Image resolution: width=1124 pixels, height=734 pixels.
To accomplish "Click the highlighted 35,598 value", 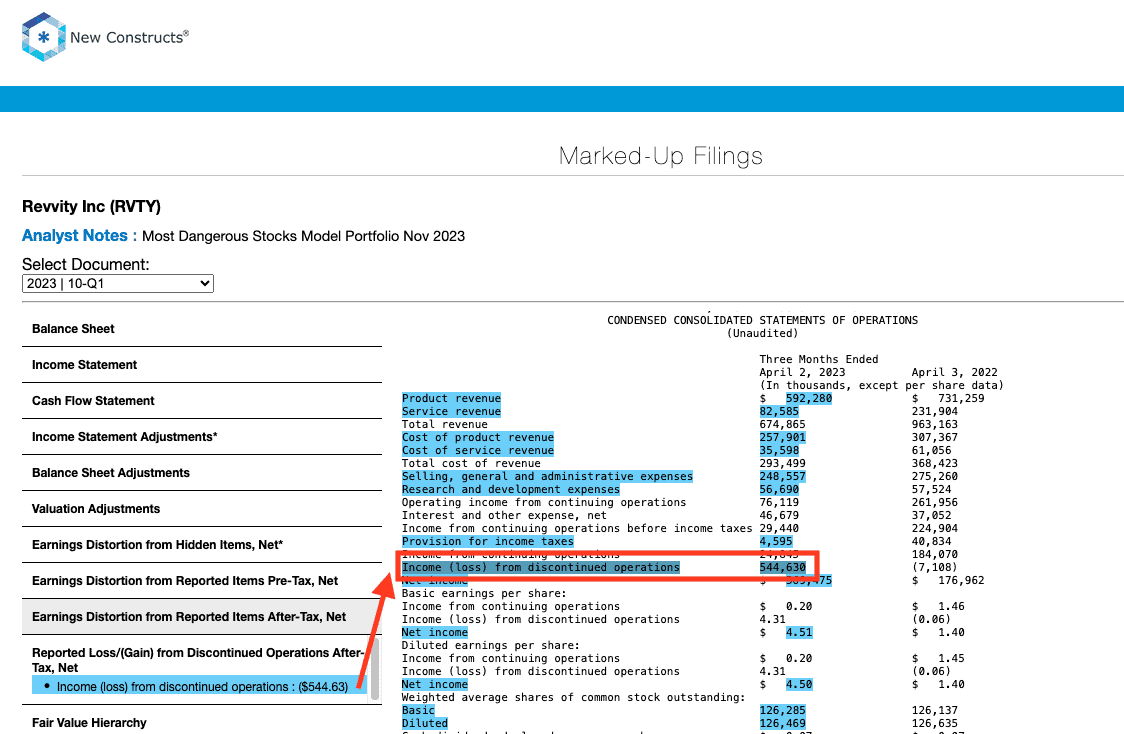I will click(779, 450).
